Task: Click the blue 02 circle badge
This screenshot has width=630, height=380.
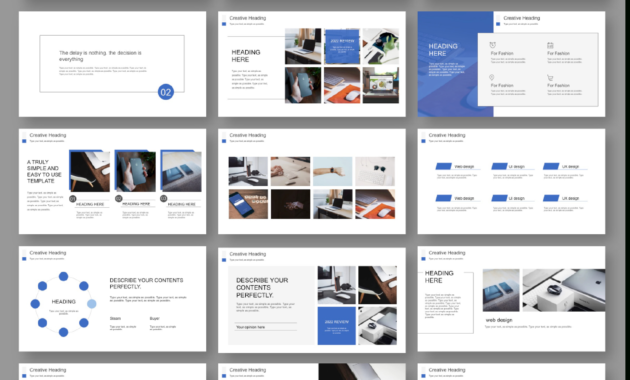Action: [166, 92]
